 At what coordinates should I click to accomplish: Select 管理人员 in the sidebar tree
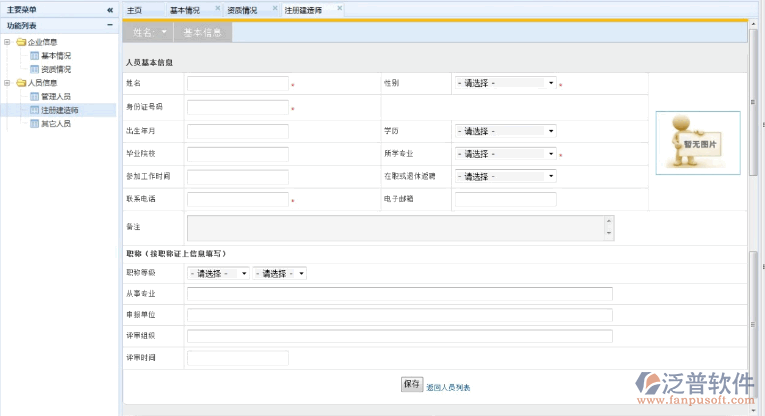55,96
